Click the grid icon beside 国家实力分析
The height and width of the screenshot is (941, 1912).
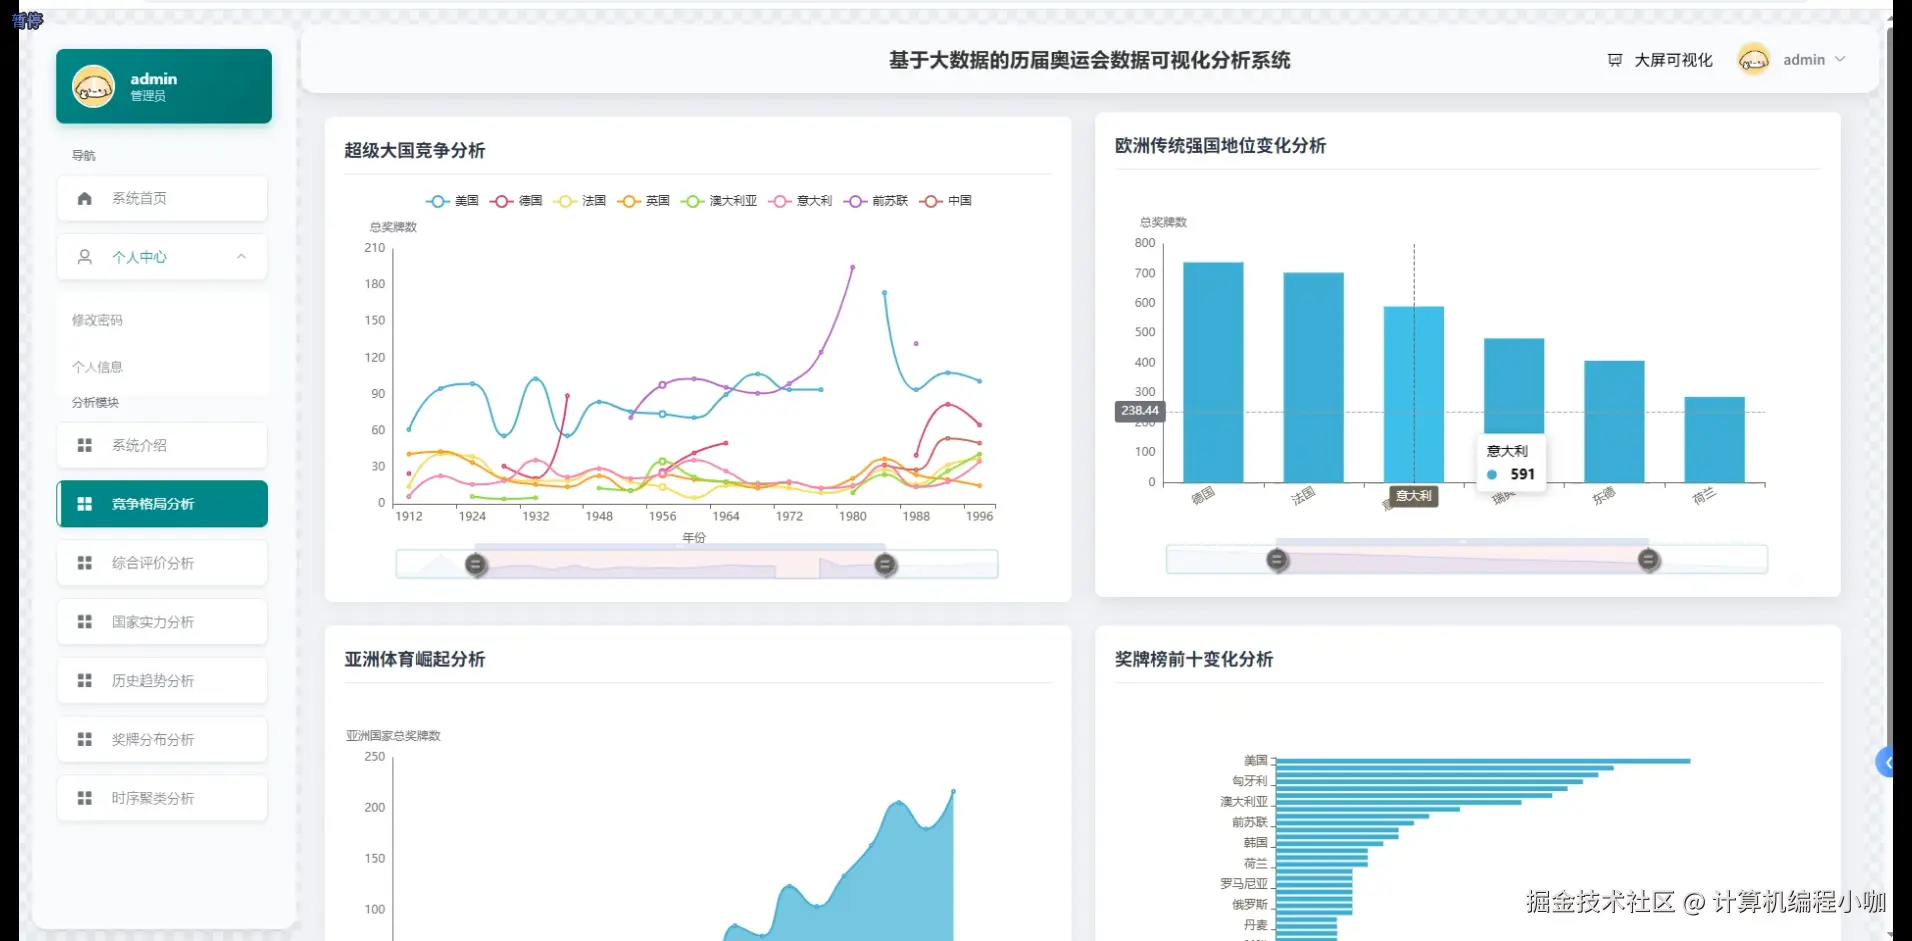click(85, 622)
